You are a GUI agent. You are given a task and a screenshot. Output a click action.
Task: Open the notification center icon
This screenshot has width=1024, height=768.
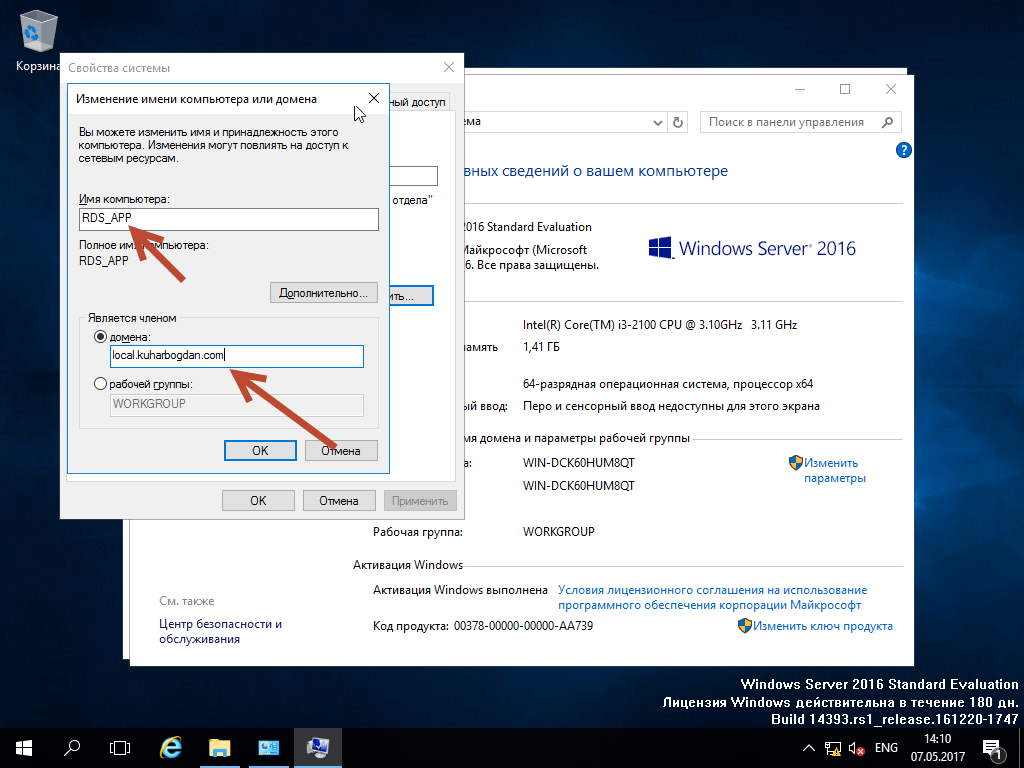point(993,747)
